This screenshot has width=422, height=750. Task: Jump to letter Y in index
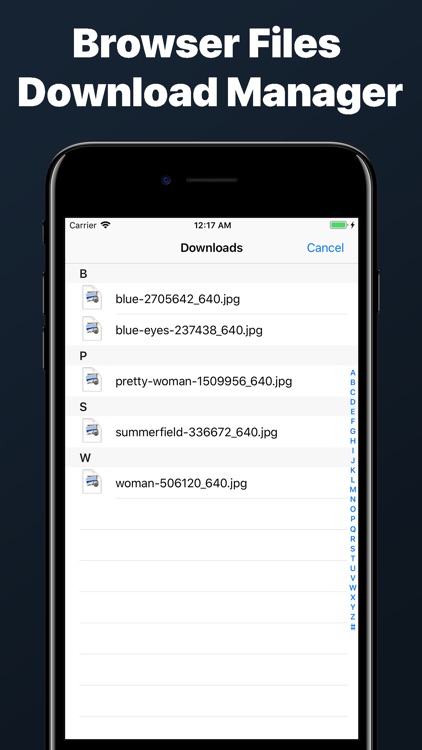(353, 607)
